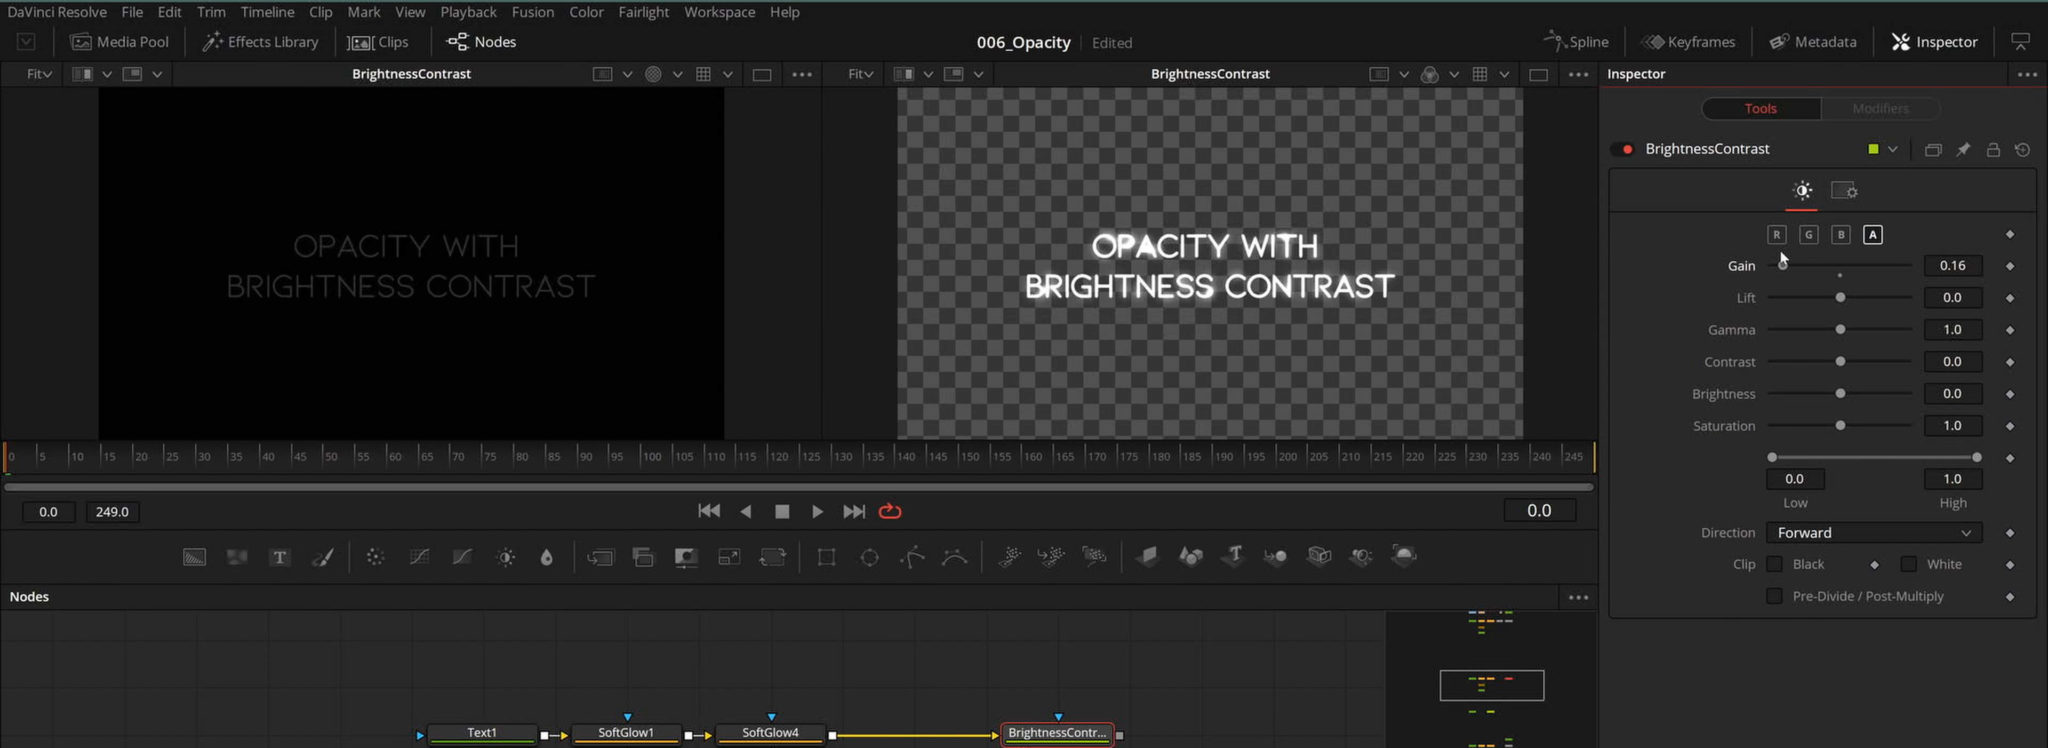Add an Ellipse mask tool

click(870, 557)
